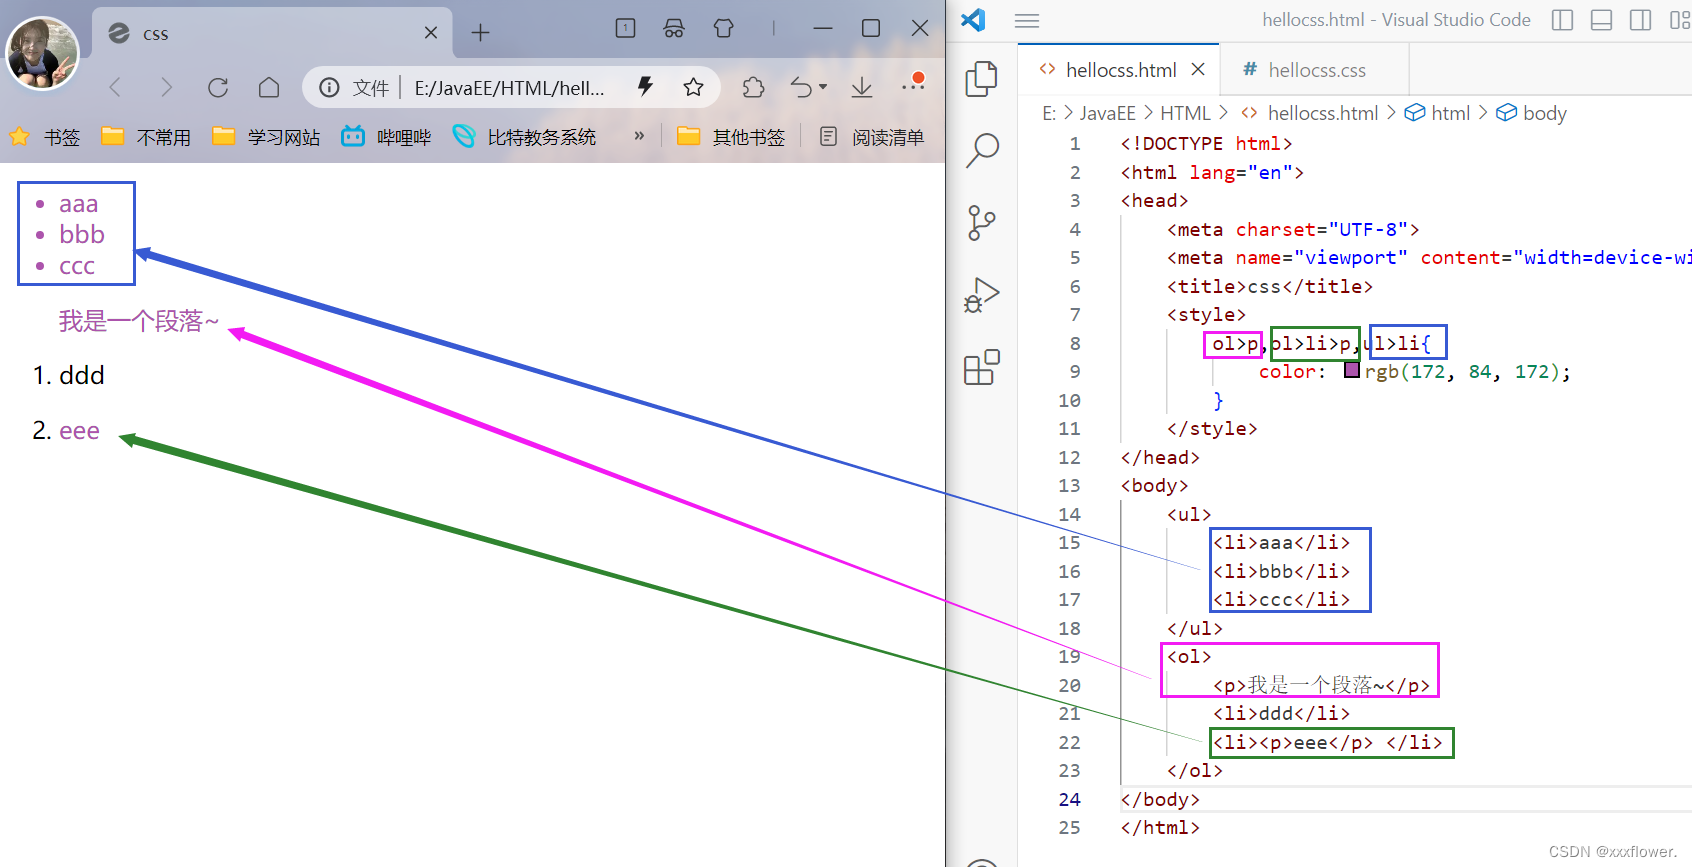Open the Extensions view in VS Code
The width and height of the screenshot is (1692, 867).
981,367
